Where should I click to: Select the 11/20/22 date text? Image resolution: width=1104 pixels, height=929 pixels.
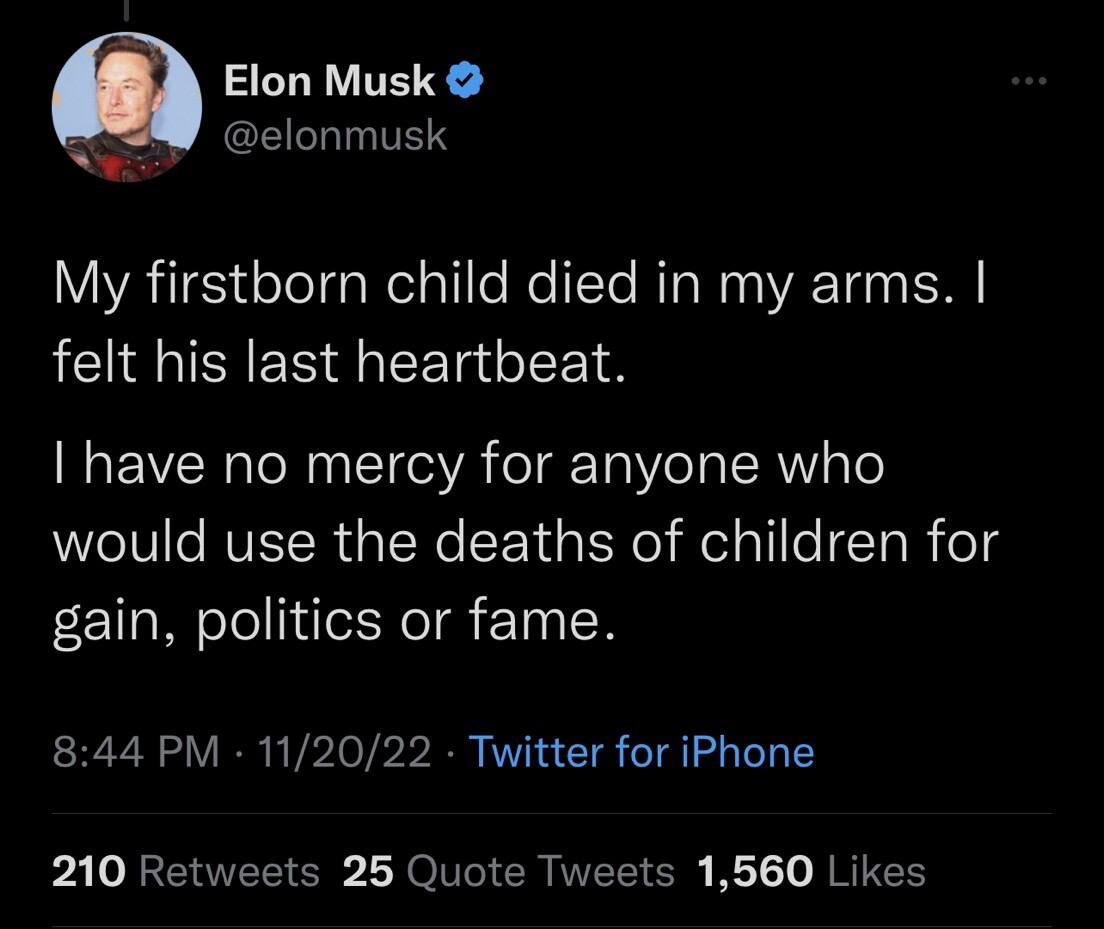(x=343, y=752)
